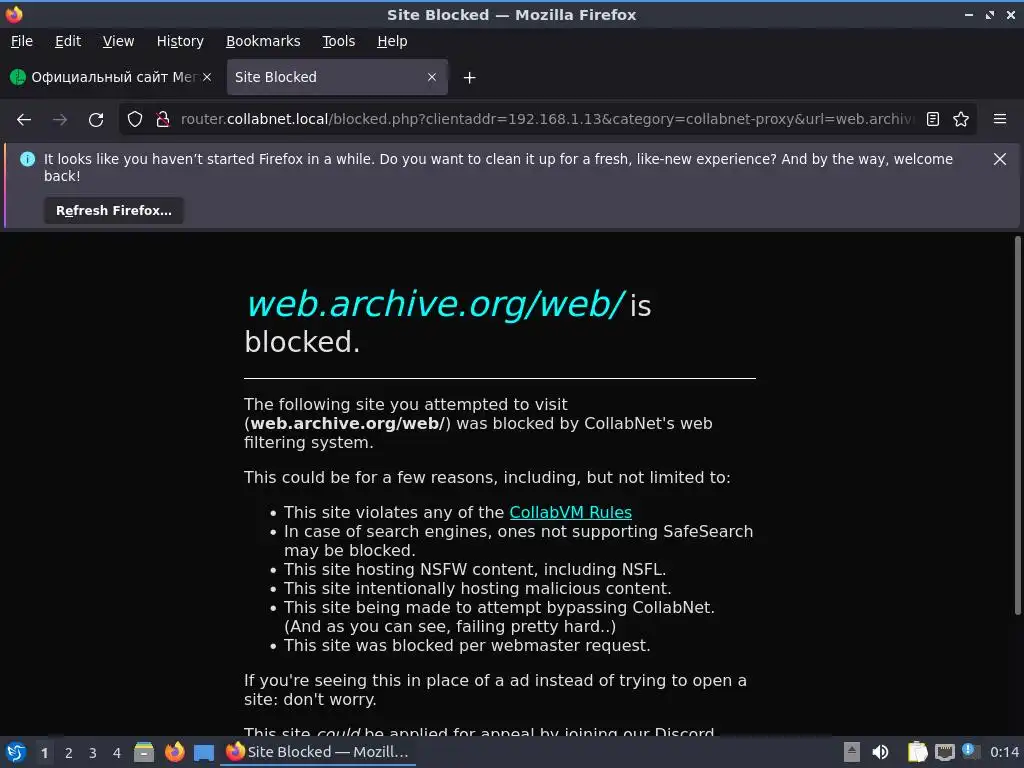Click 'This site was blocked per webmaster request.'
Viewport: 1024px width, 768px height.
[x=467, y=646]
